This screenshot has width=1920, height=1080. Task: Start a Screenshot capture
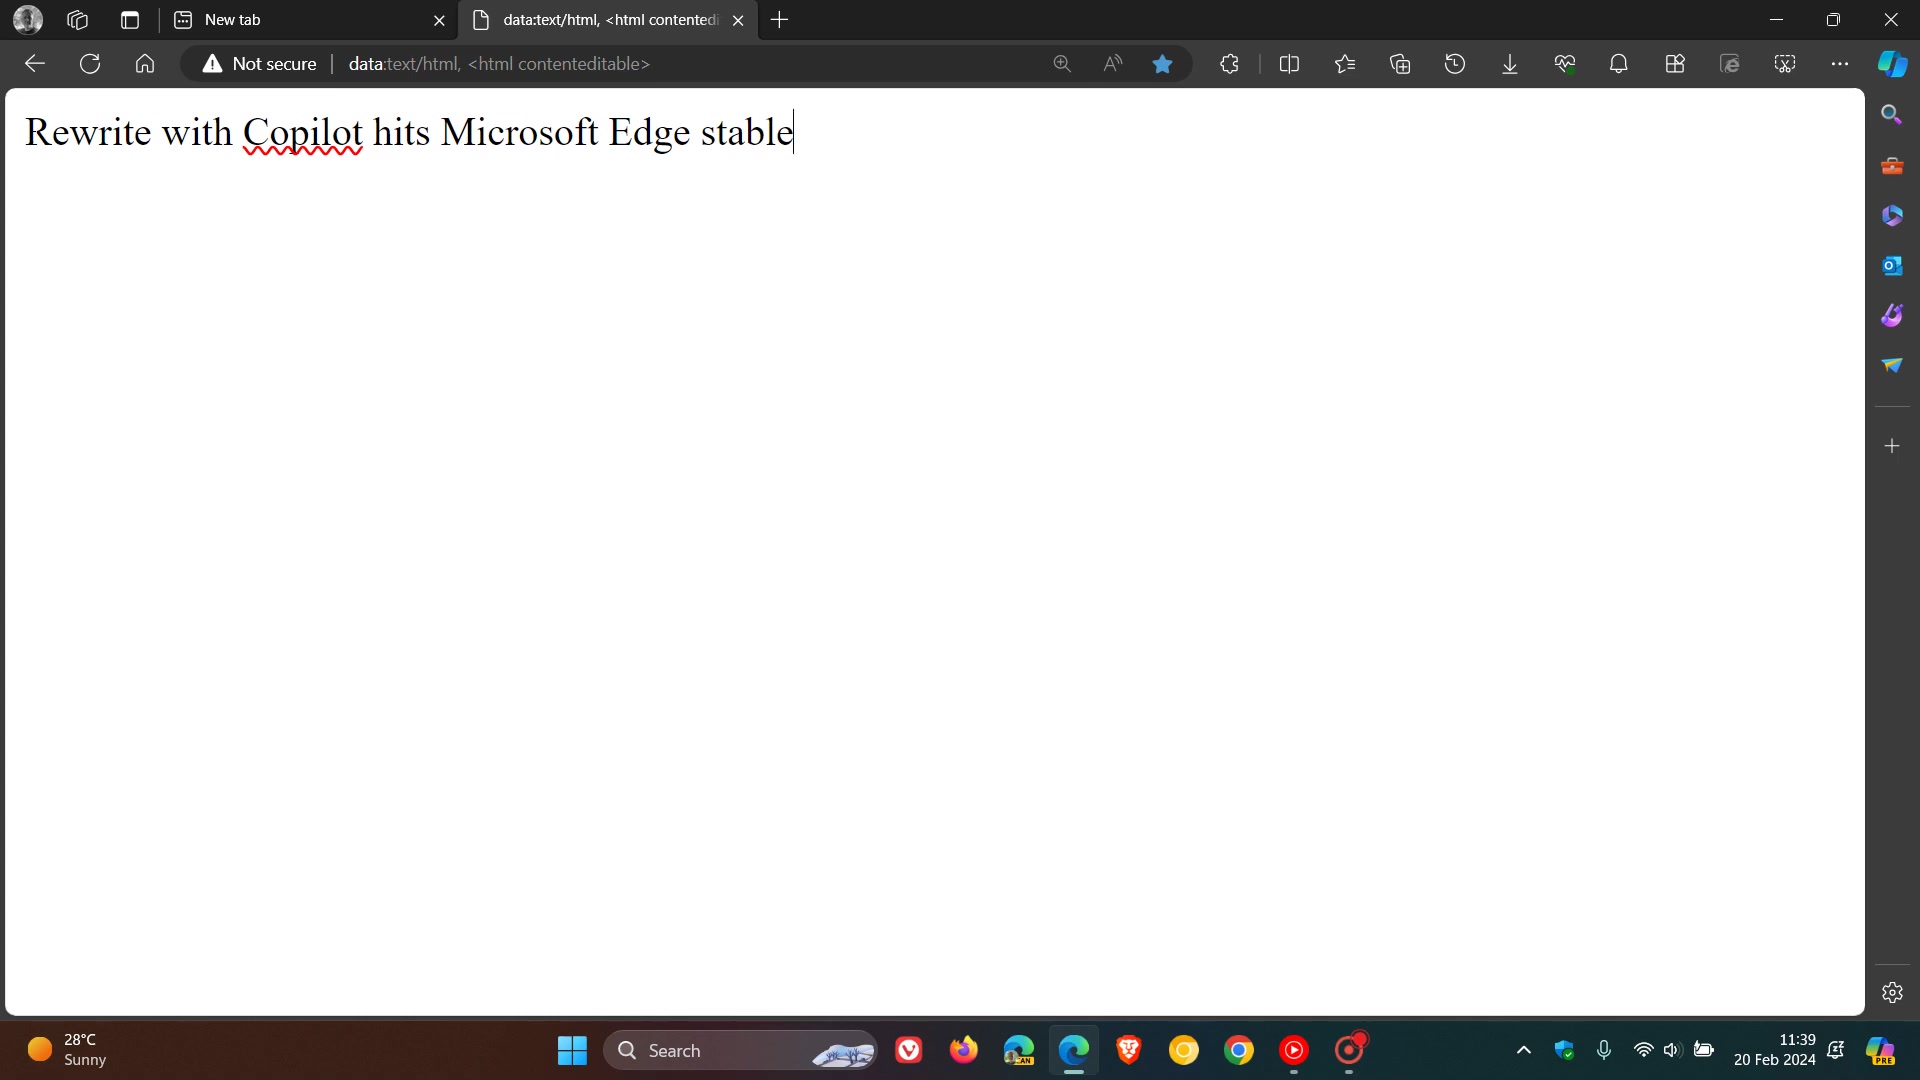click(x=1785, y=64)
